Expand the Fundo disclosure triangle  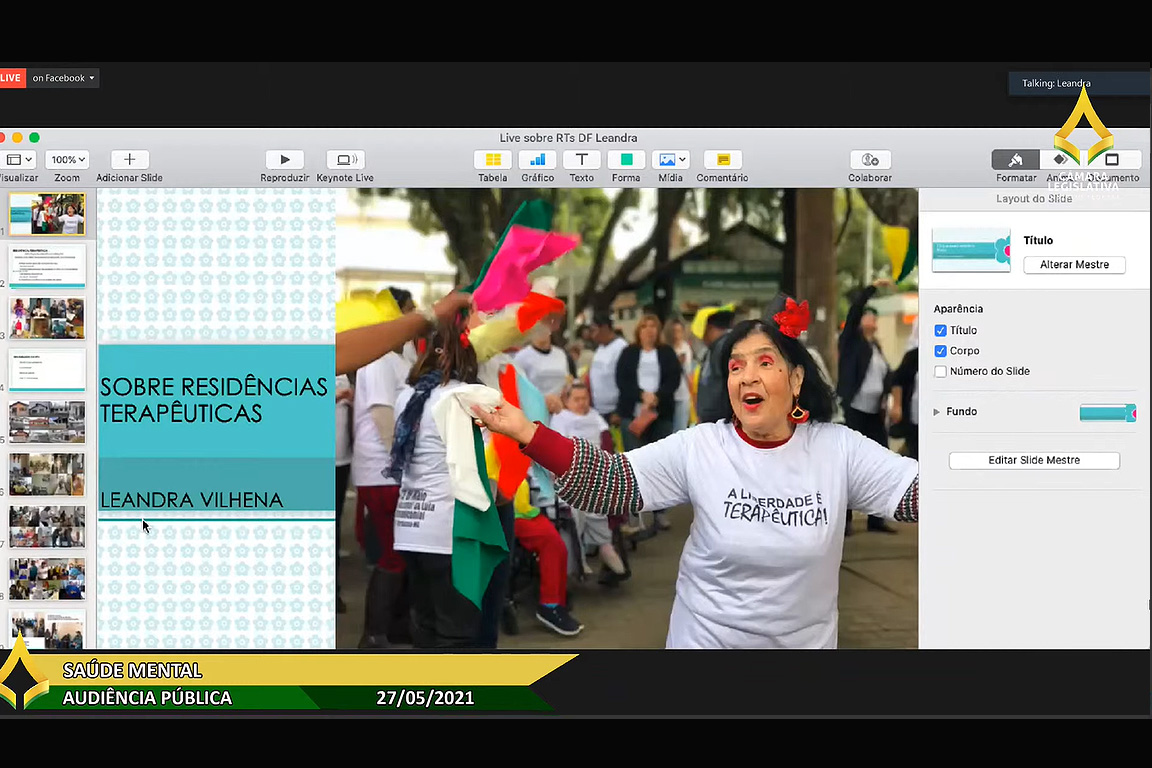(x=937, y=412)
